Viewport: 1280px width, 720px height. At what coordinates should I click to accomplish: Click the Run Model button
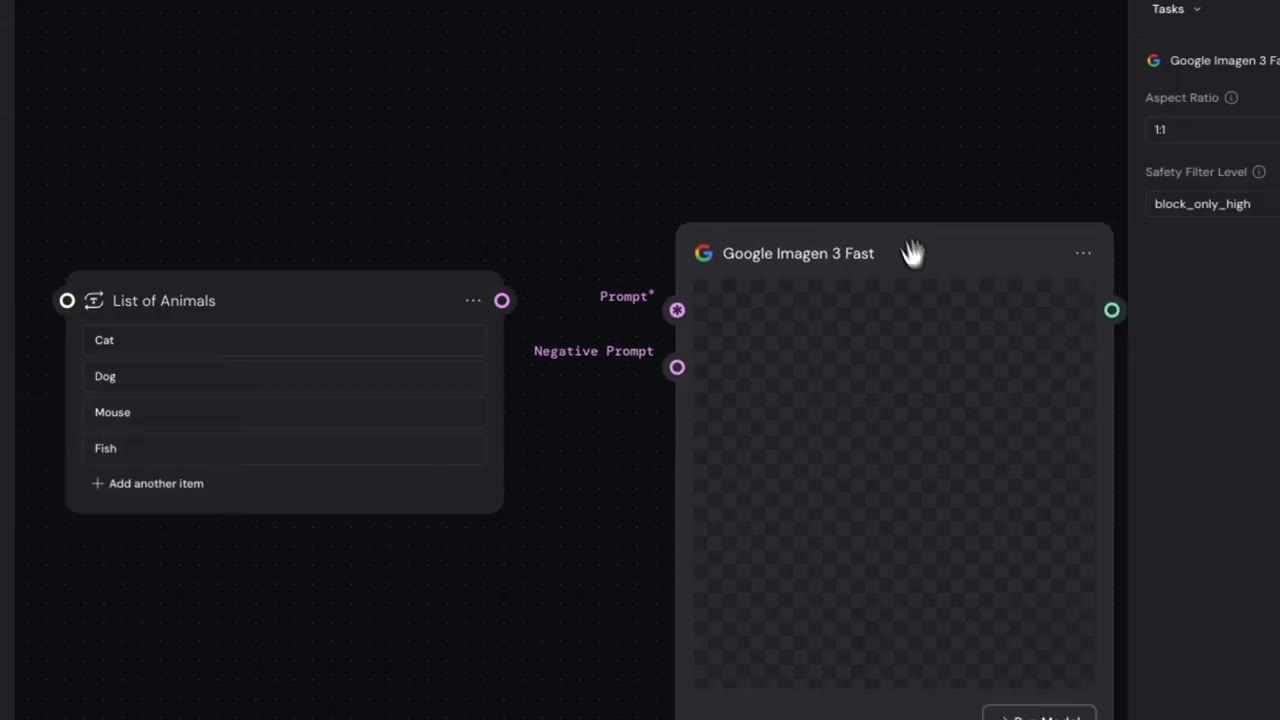(1039, 714)
